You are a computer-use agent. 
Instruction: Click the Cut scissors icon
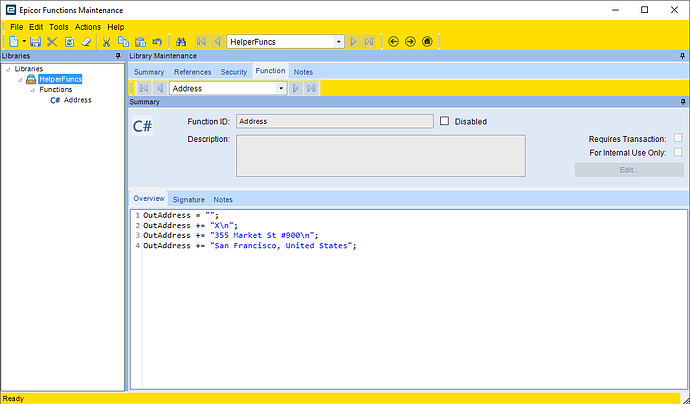tap(106, 42)
